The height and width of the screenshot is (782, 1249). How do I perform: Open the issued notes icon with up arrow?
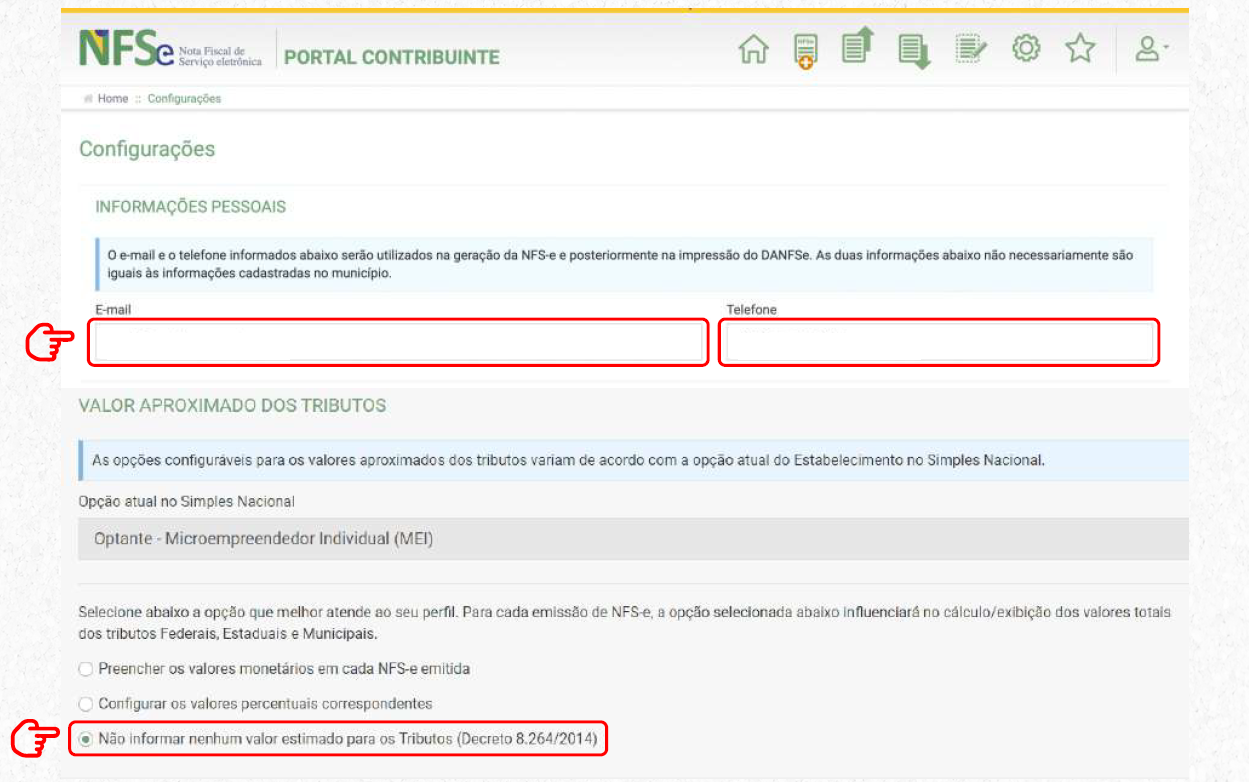tap(858, 46)
